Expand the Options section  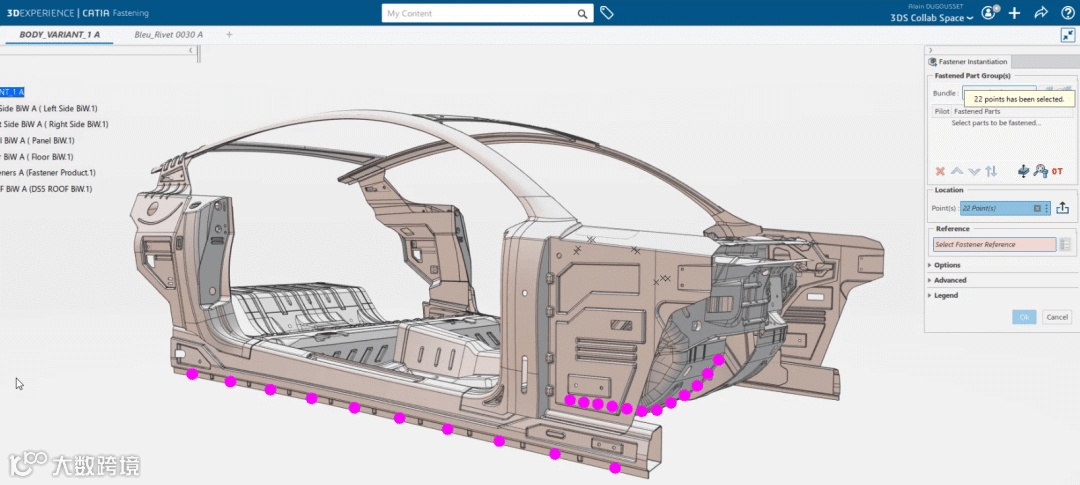click(944, 265)
